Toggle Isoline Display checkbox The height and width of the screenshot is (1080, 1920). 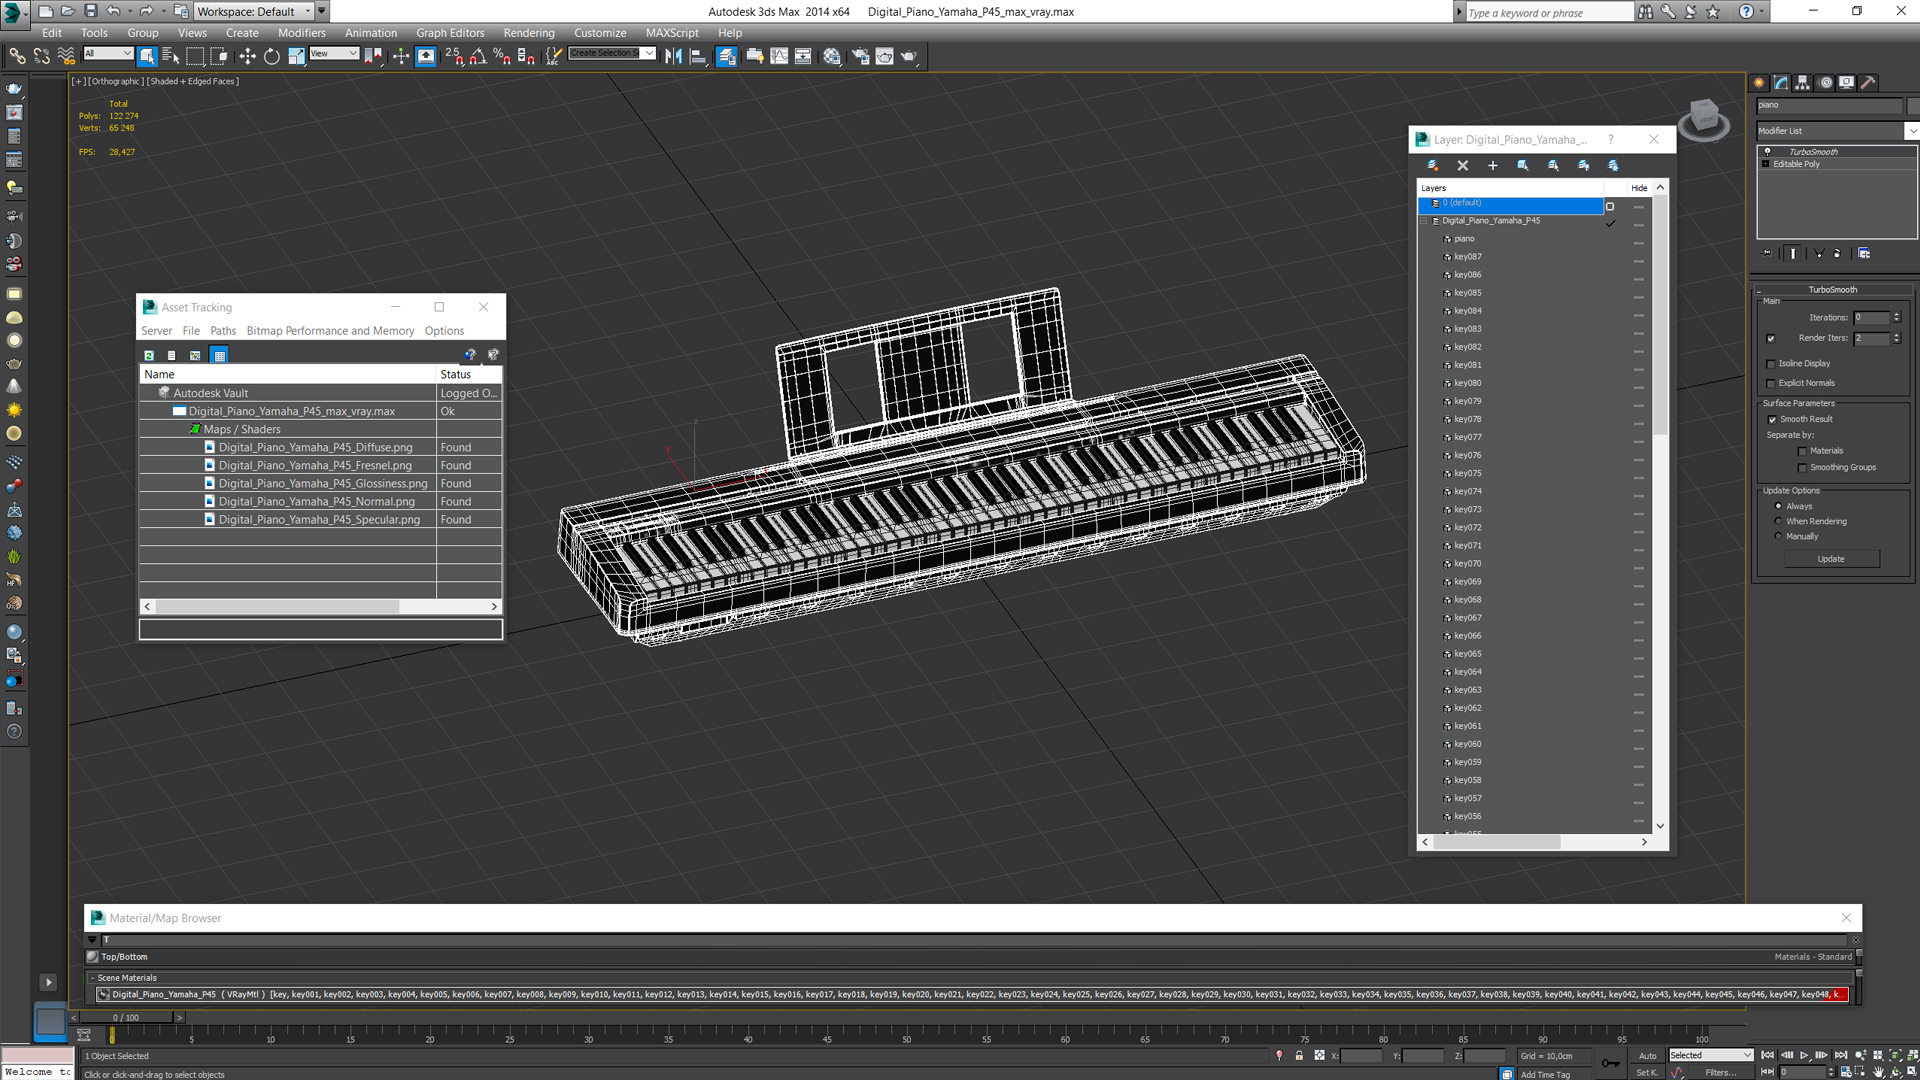click(1771, 364)
